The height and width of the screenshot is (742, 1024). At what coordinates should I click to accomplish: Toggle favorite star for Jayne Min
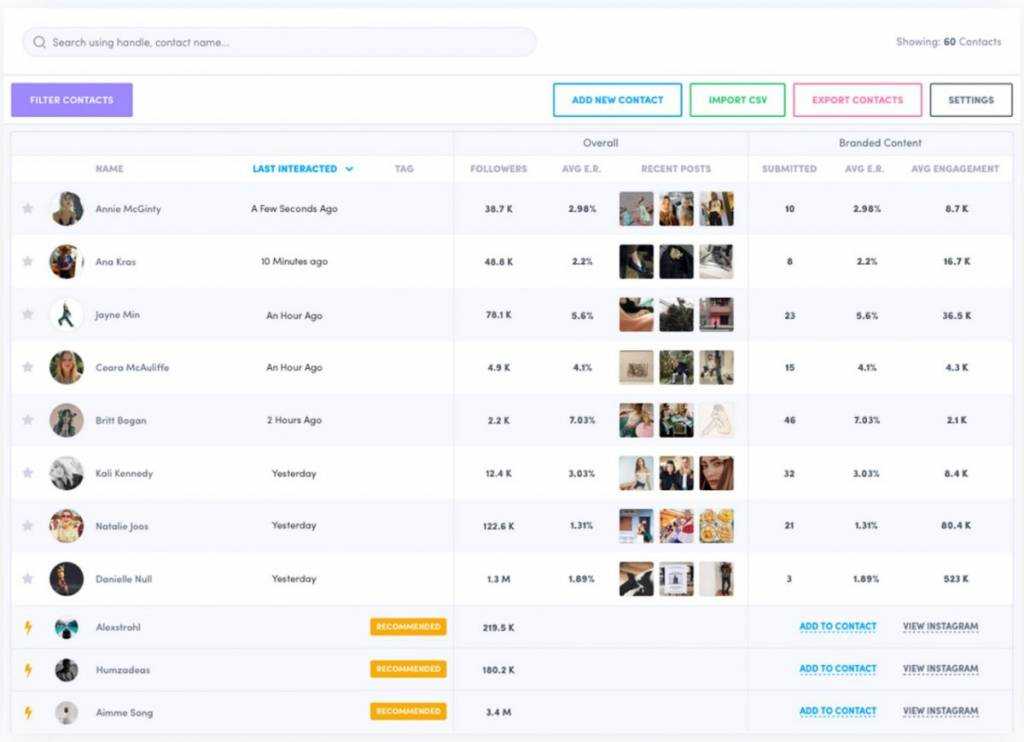coord(28,315)
